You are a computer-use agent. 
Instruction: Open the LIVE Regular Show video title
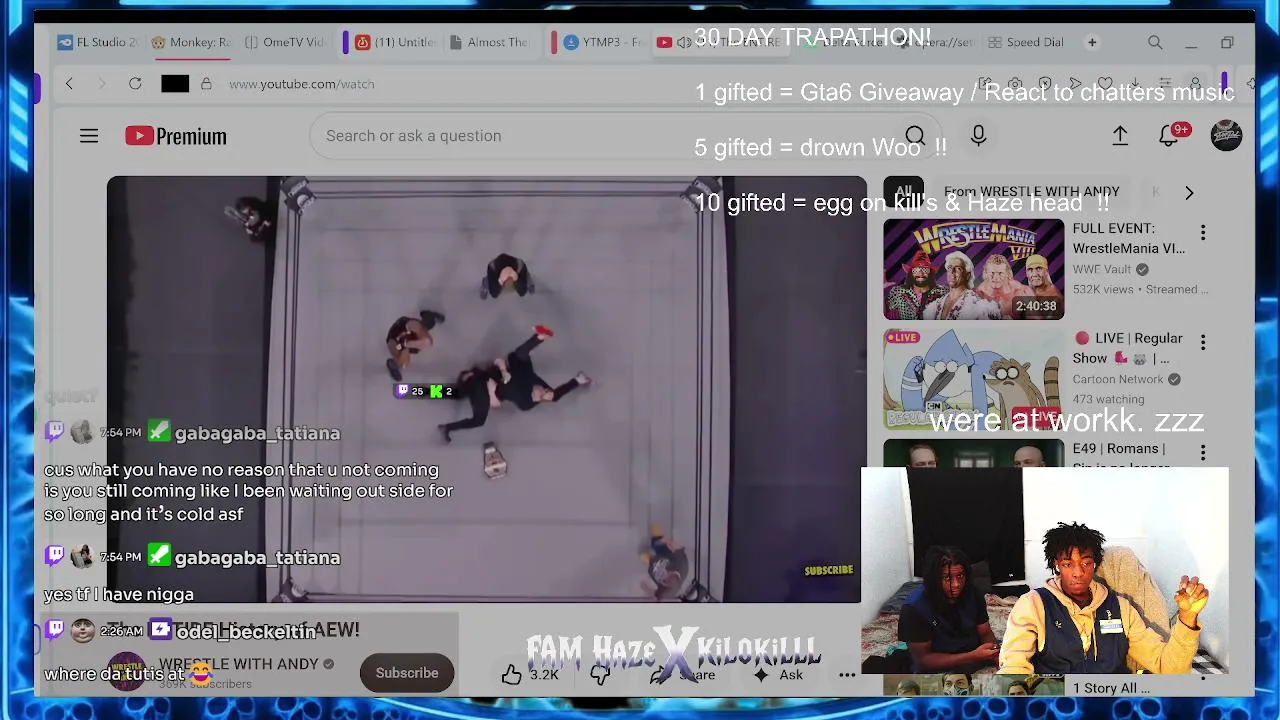(x=1129, y=348)
